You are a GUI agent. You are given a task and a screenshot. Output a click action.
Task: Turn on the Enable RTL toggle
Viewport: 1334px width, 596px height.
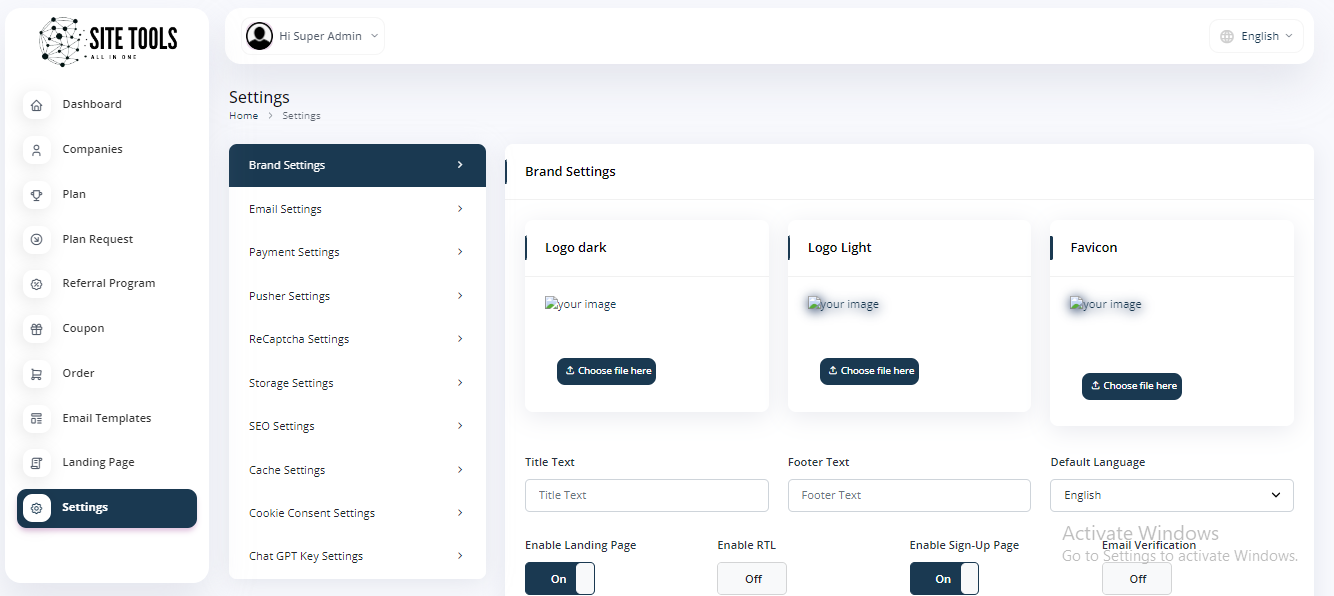(x=751, y=579)
